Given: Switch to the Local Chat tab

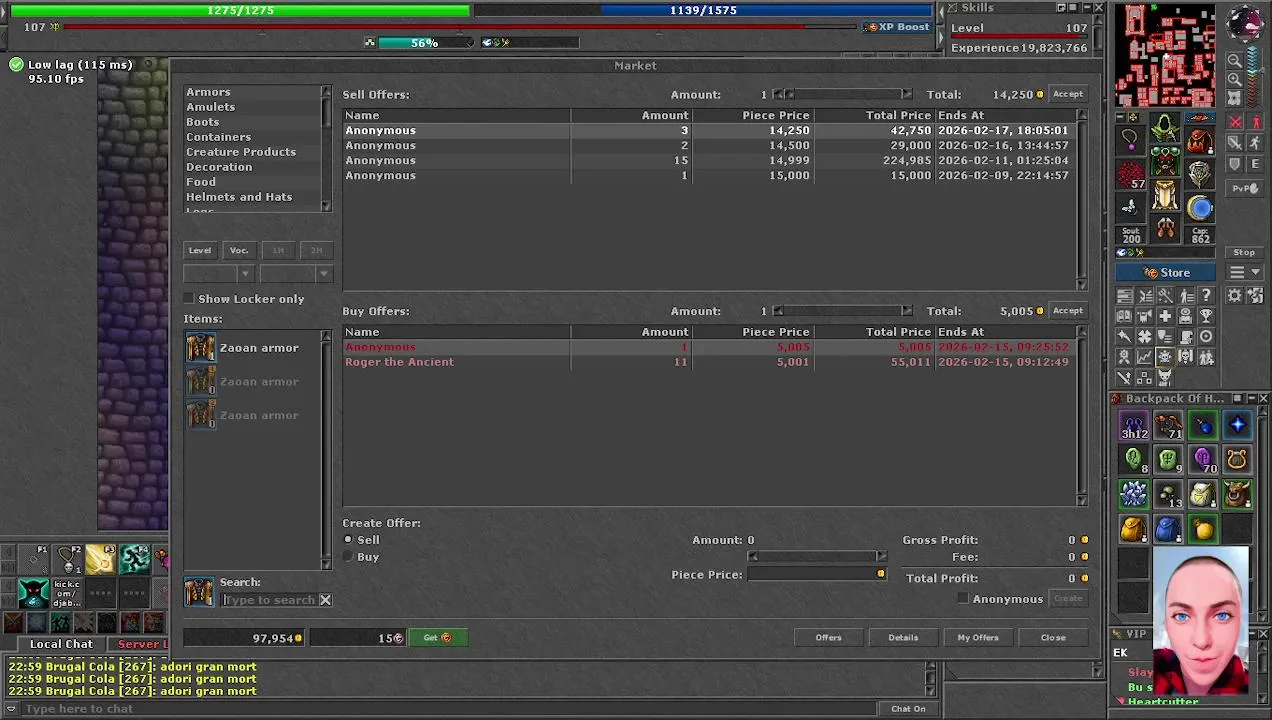Looking at the screenshot, I should pos(61,644).
